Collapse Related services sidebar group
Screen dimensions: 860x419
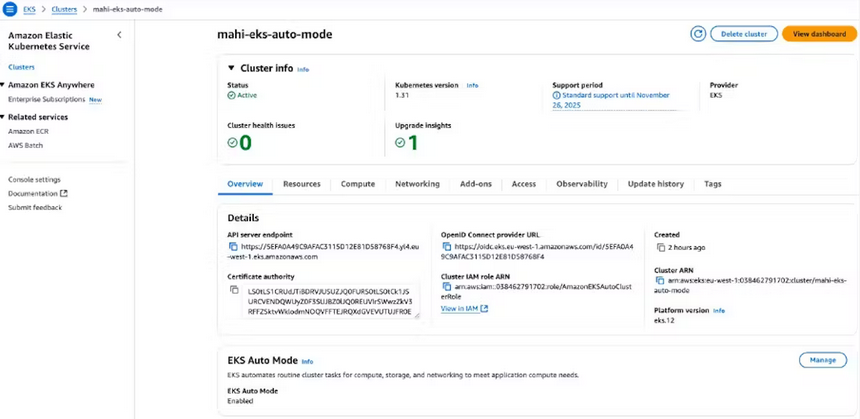[3, 117]
